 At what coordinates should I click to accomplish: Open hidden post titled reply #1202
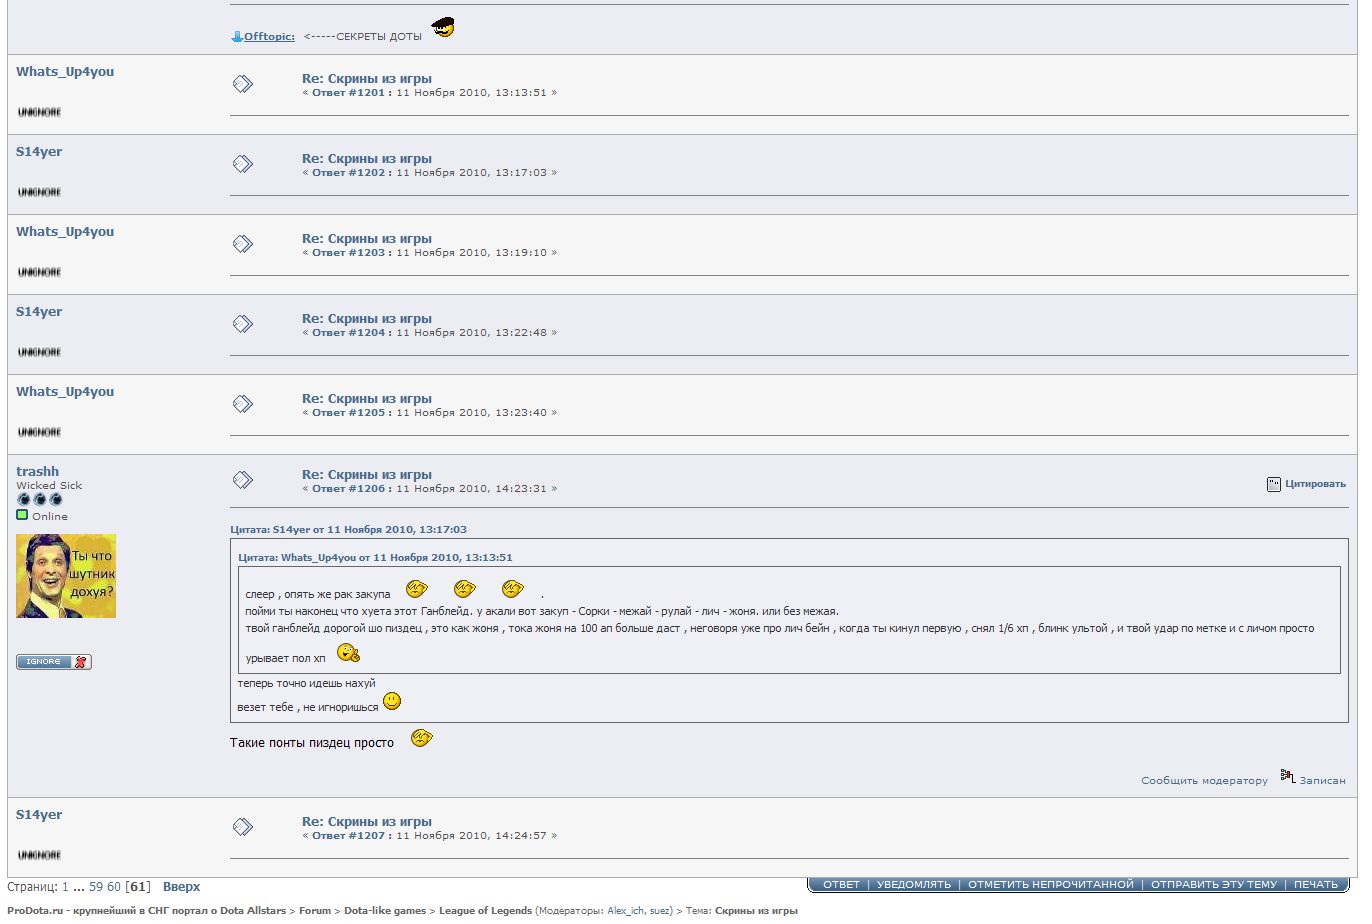[x=366, y=159]
